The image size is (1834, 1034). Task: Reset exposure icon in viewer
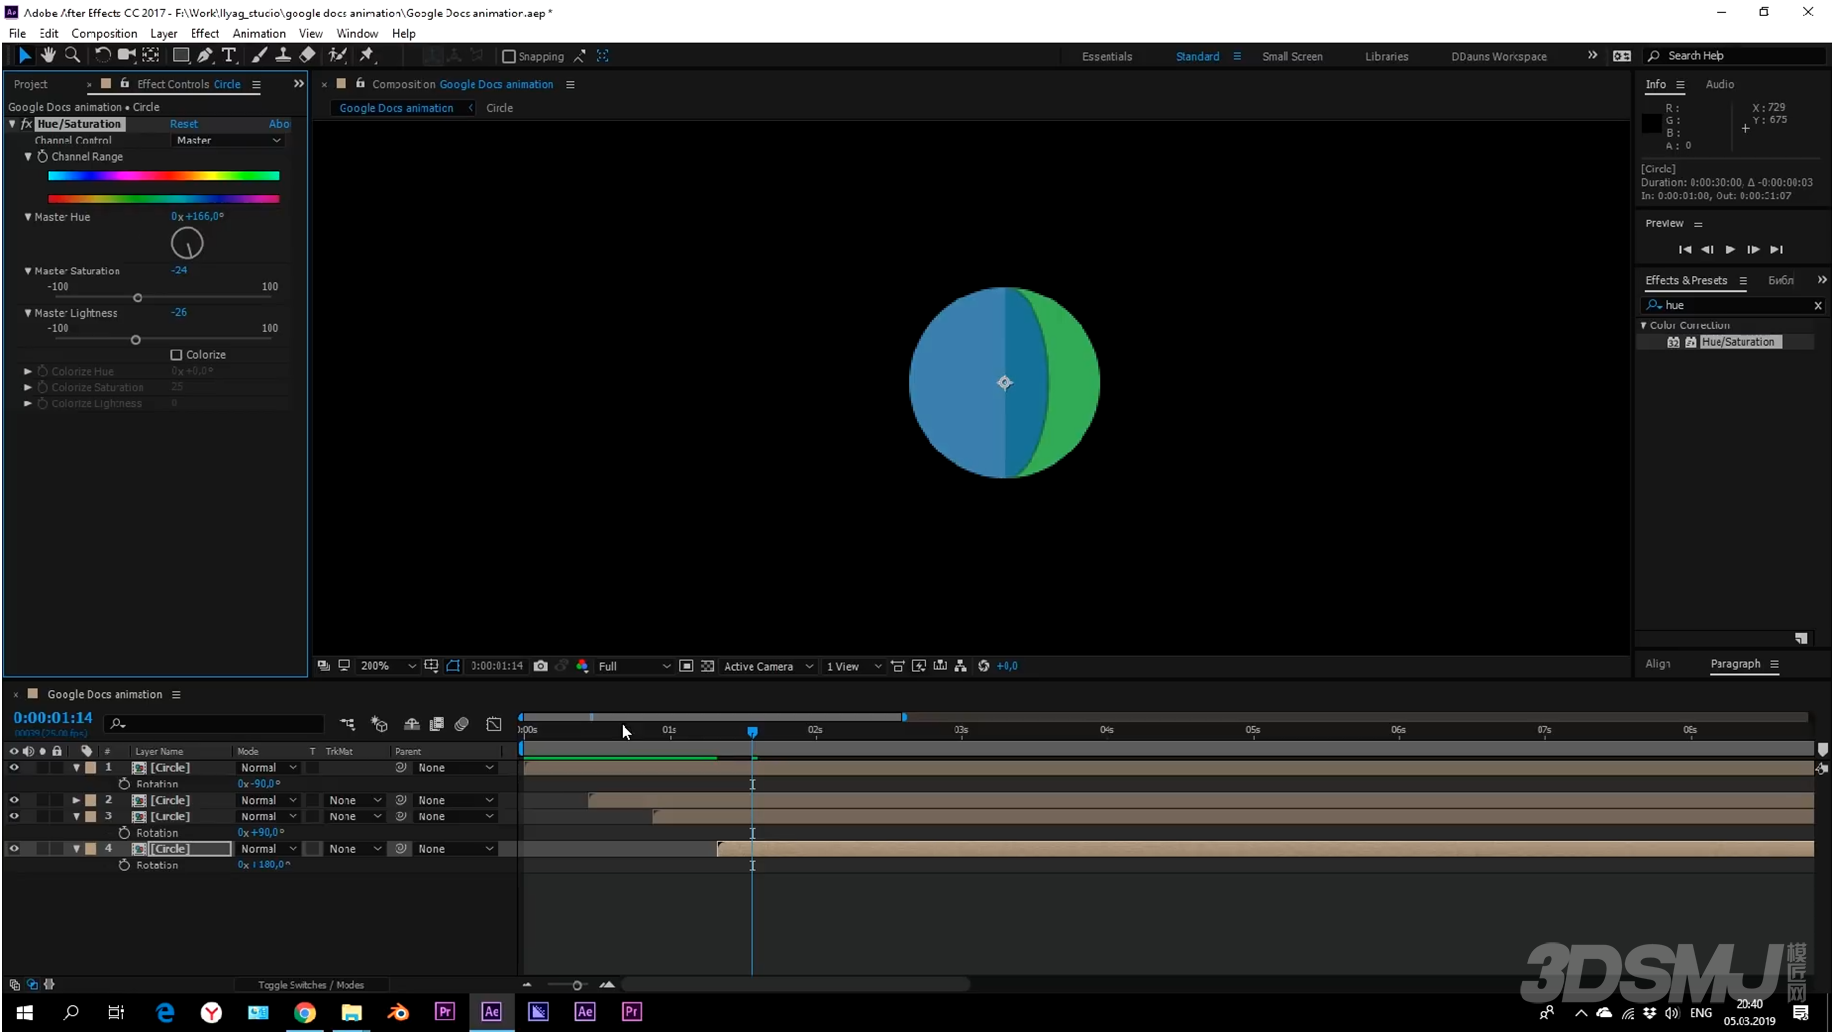tap(984, 667)
